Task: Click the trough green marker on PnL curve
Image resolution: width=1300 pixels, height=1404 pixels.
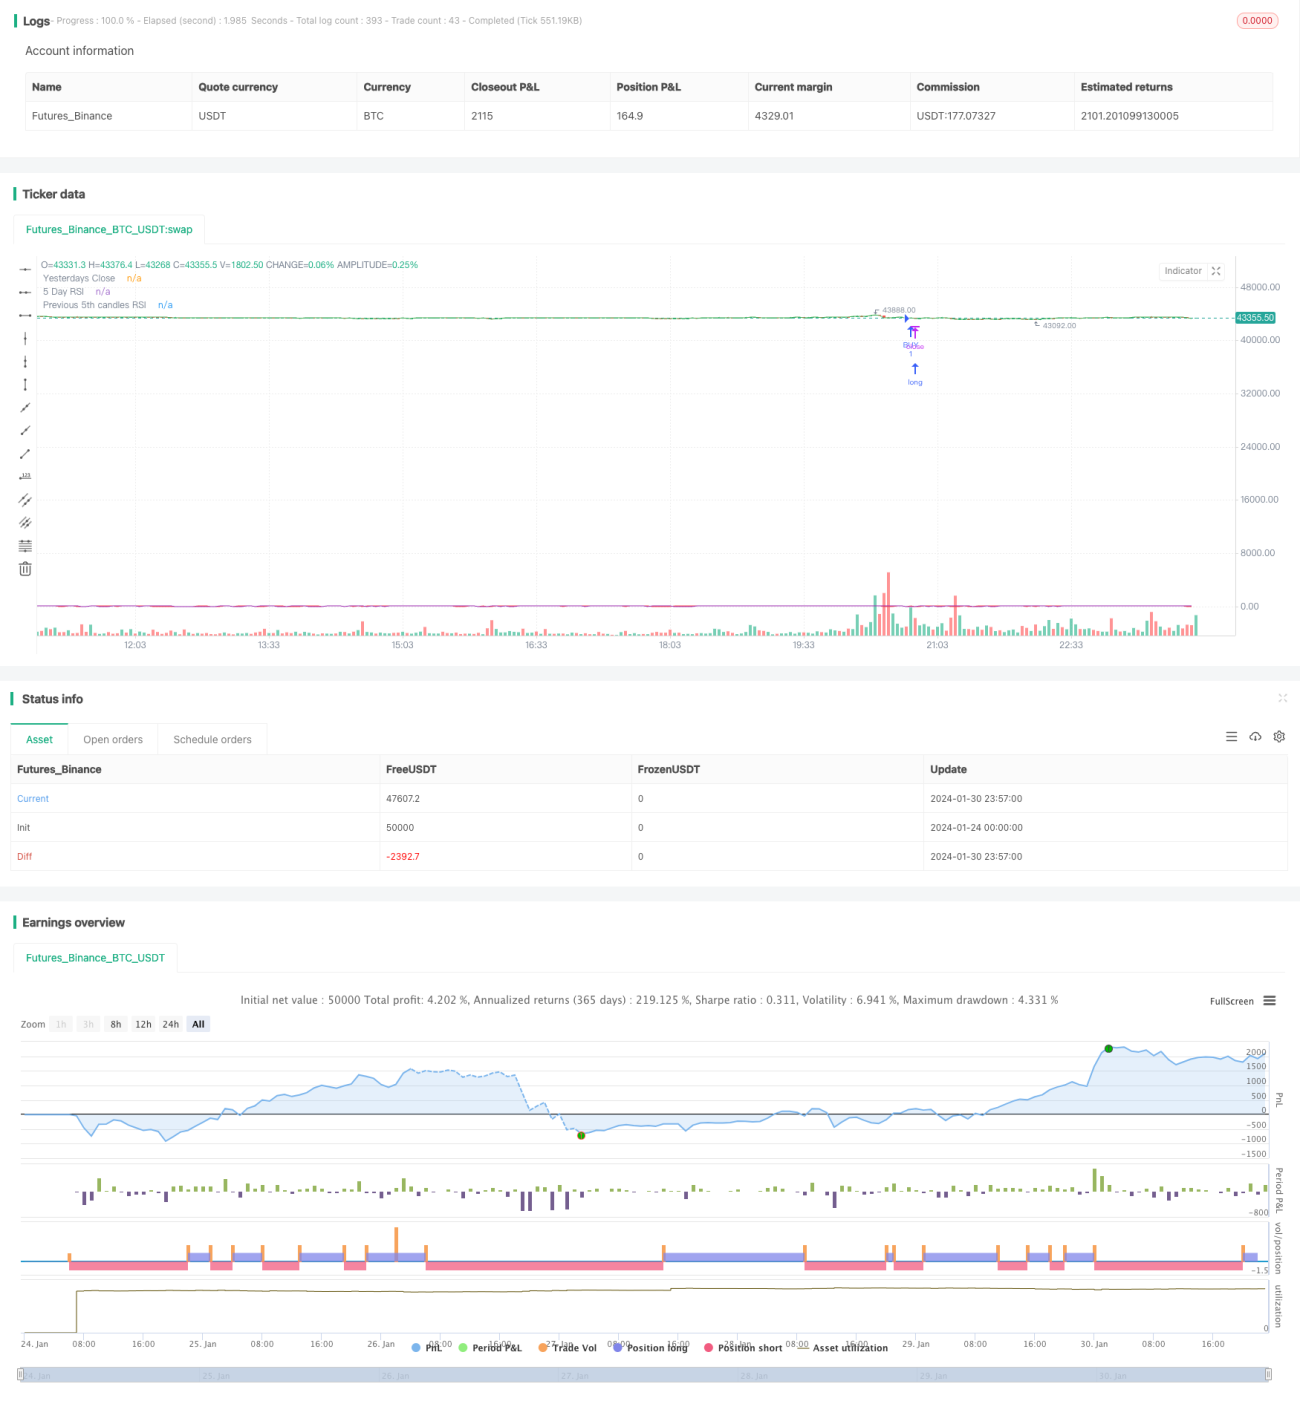Action: 581,1135
